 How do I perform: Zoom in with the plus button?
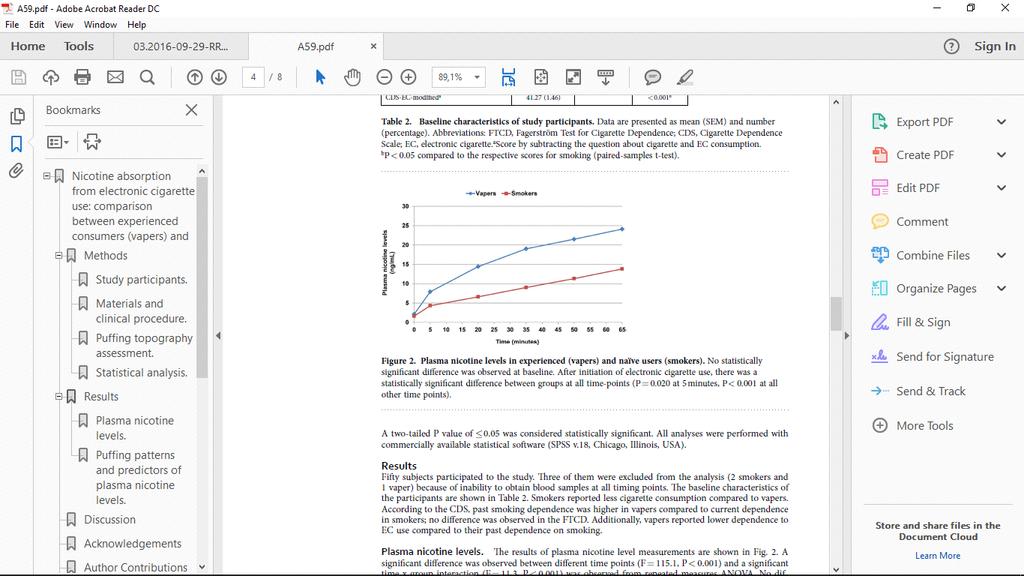[x=409, y=77]
